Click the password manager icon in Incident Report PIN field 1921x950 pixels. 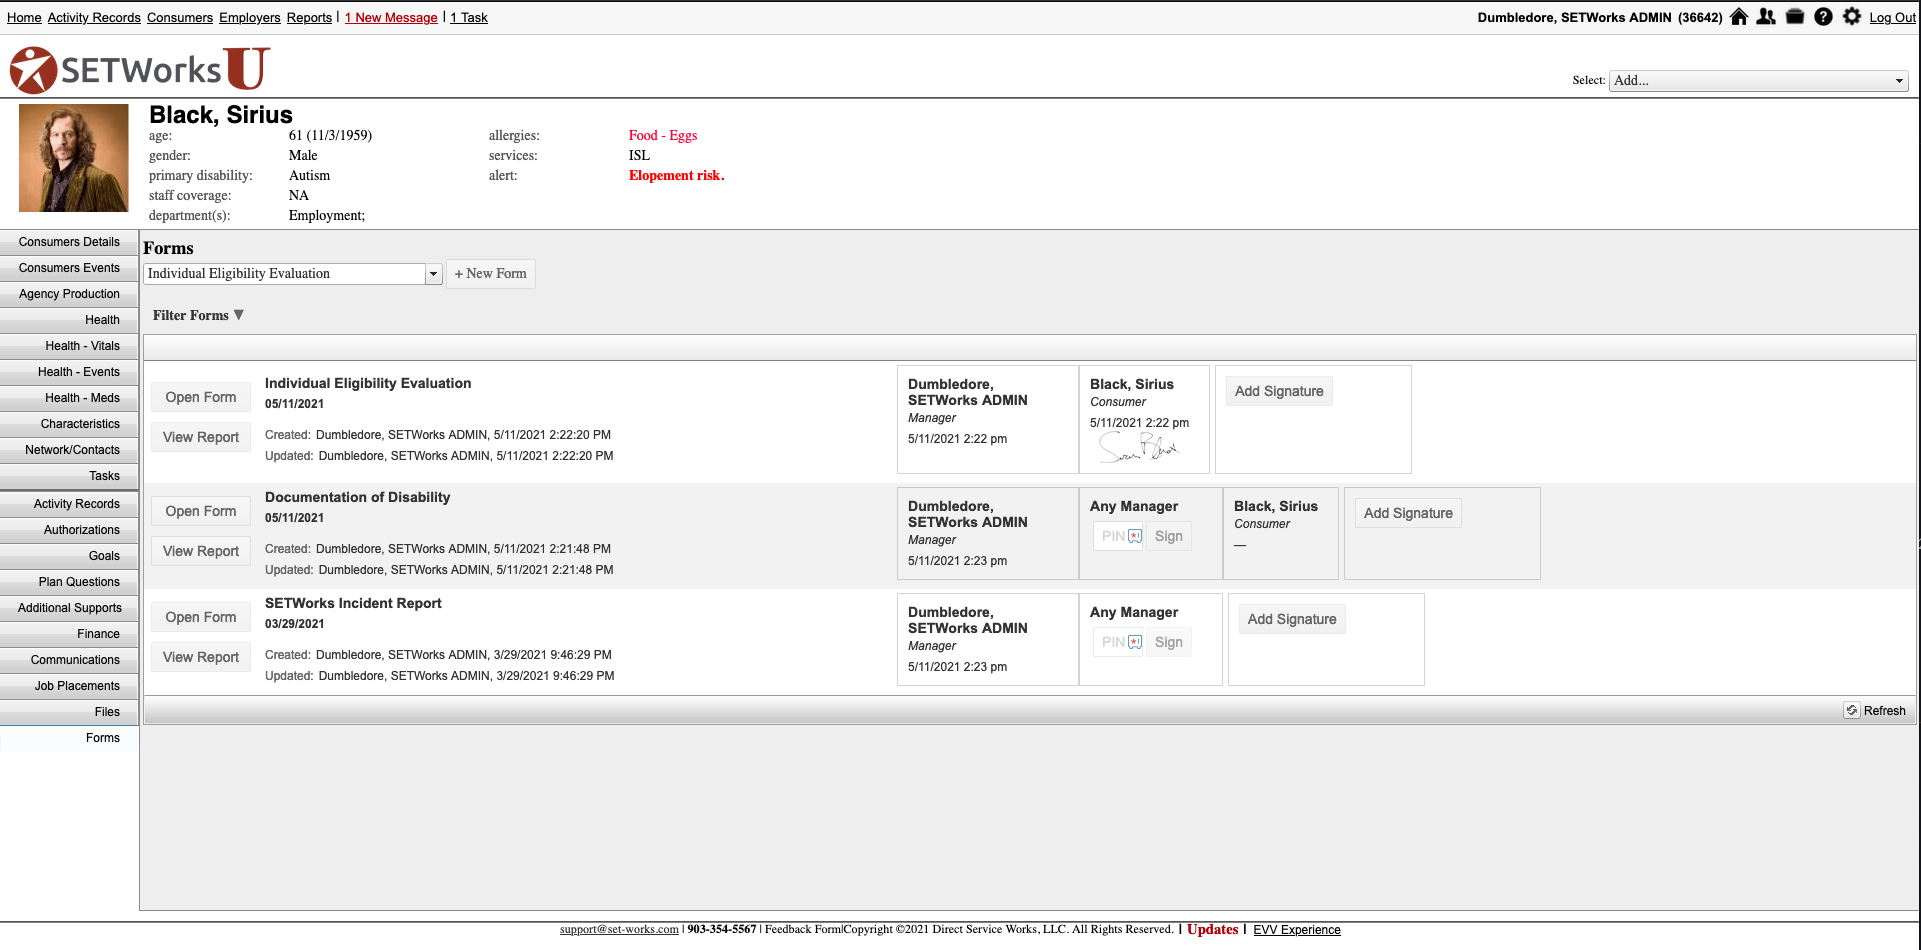click(x=1135, y=642)
